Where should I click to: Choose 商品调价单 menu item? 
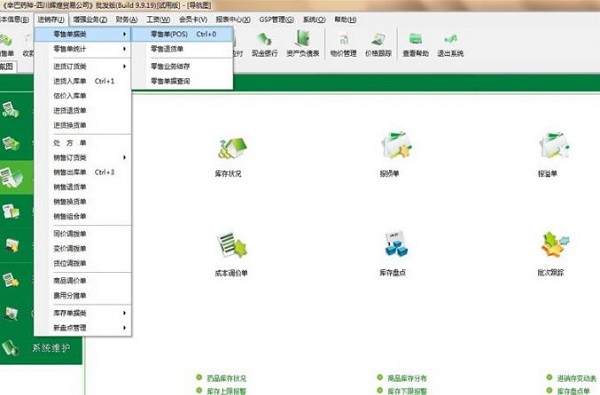tap(83, 281)
